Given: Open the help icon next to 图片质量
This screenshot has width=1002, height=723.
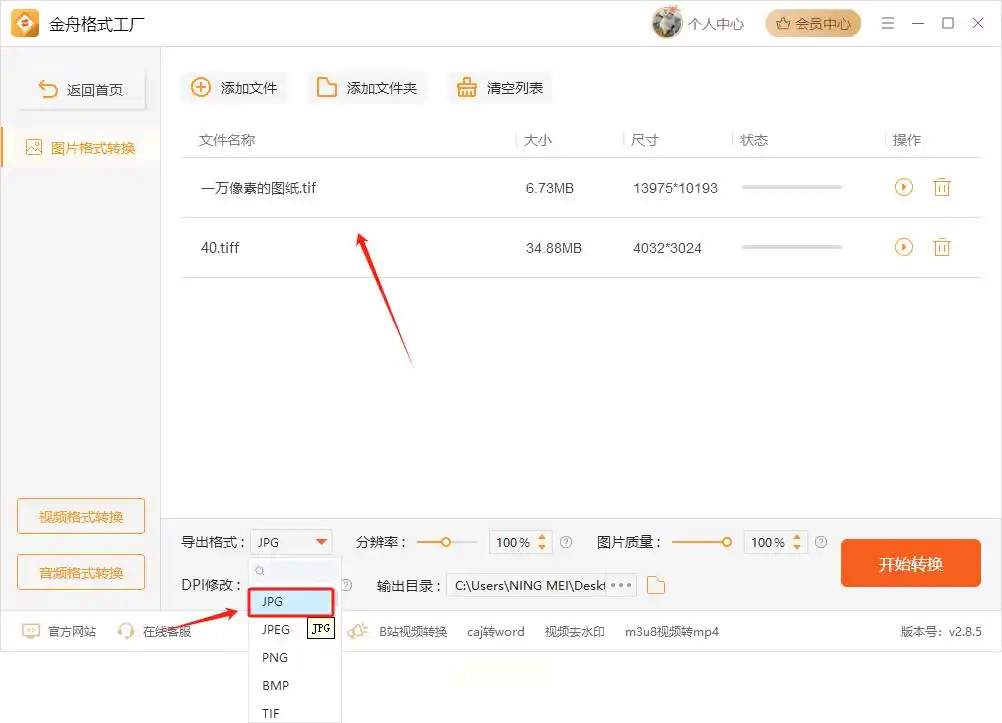Looking at the screenshot, I should 821,542.
